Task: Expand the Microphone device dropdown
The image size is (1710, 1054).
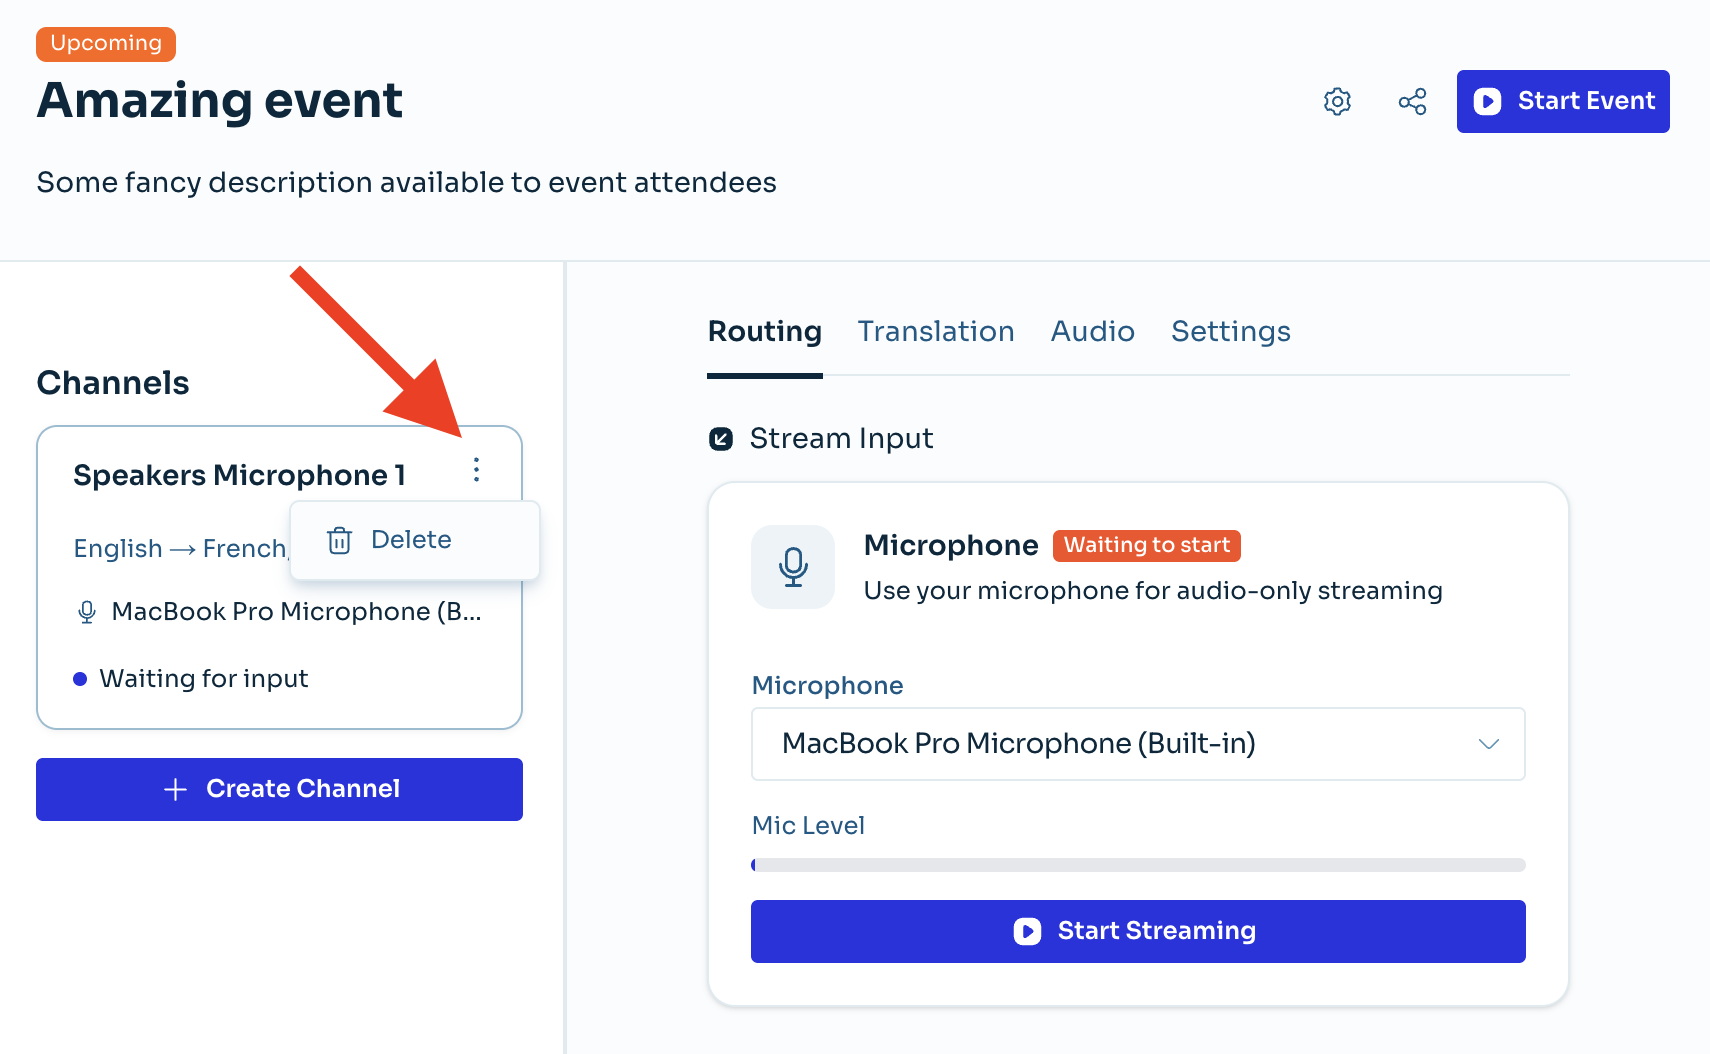Action: tap(1137, 744)
